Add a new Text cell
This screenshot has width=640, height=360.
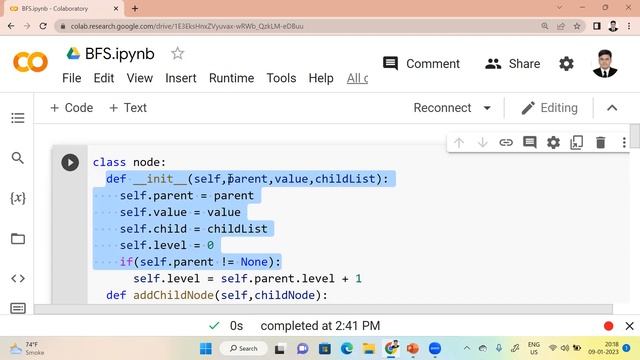coord(128,108)
